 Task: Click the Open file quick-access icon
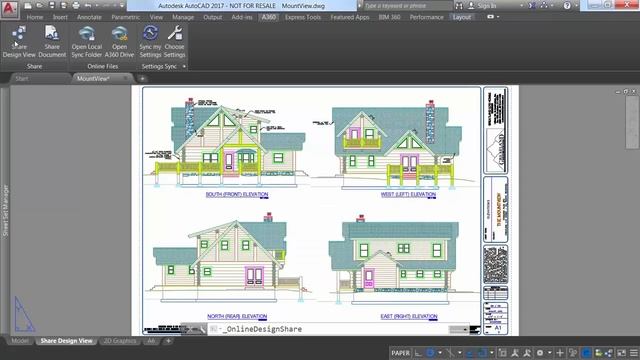(40, 6)
